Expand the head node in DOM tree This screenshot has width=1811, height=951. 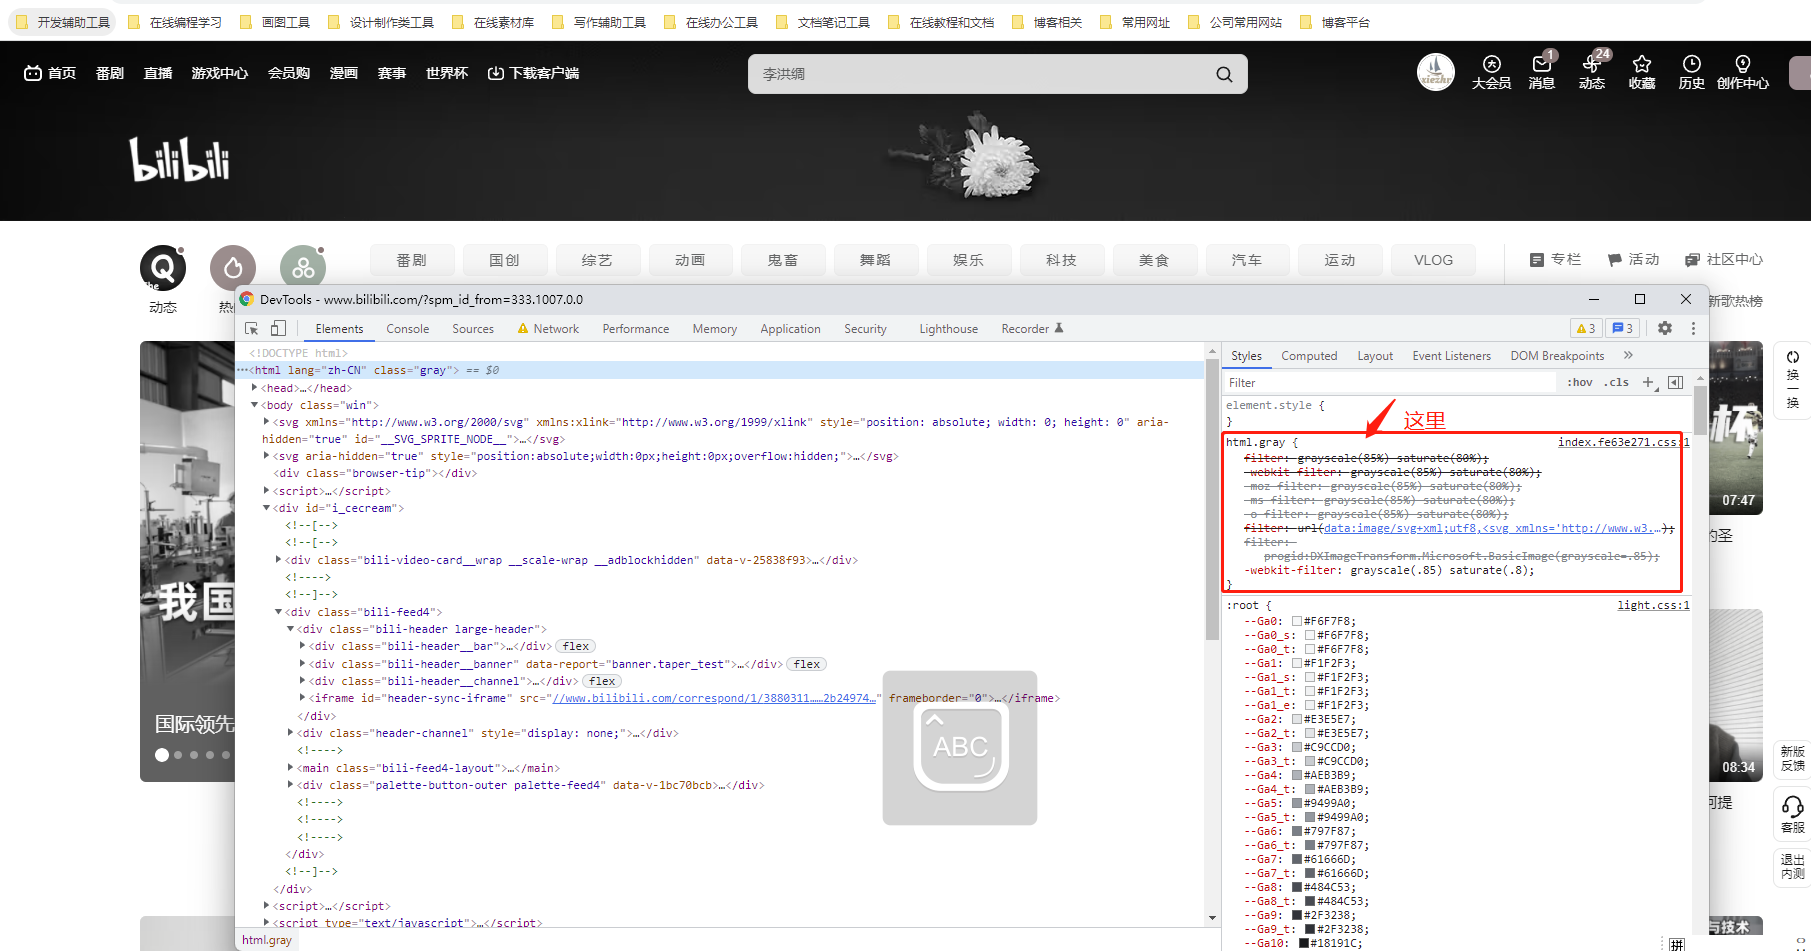(x=255, y=388)
